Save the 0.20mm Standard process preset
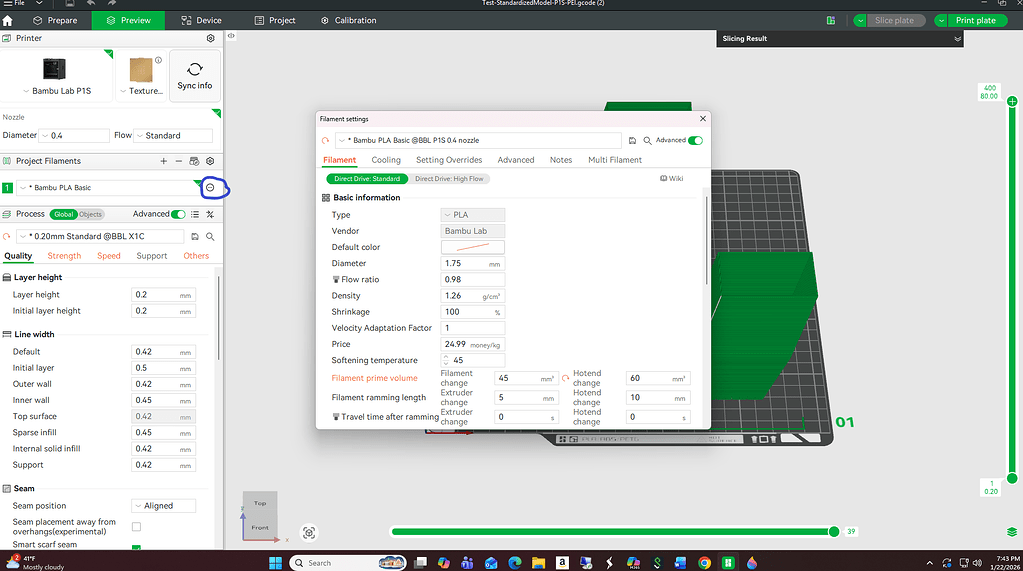Screen dimensions: 1023x571 [194, 237]
